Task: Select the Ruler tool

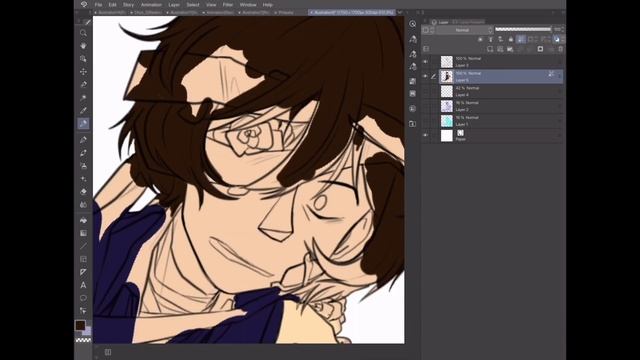Action: tap(83, 272)
